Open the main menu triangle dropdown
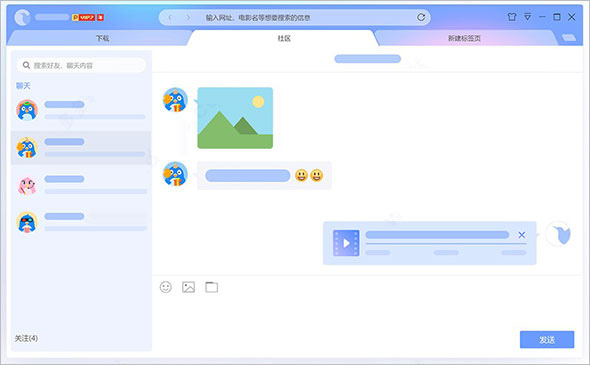The width and height of the screenshot is (590, 365). point(528,17)
